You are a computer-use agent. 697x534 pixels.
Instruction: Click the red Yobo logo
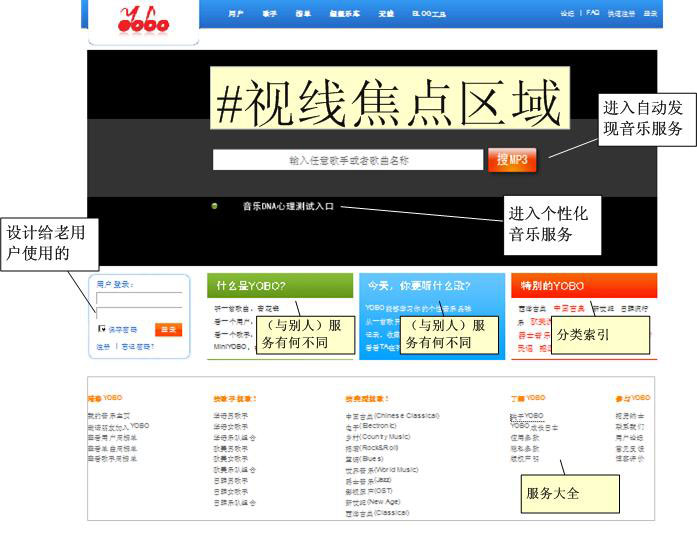(x=143, y=20)
